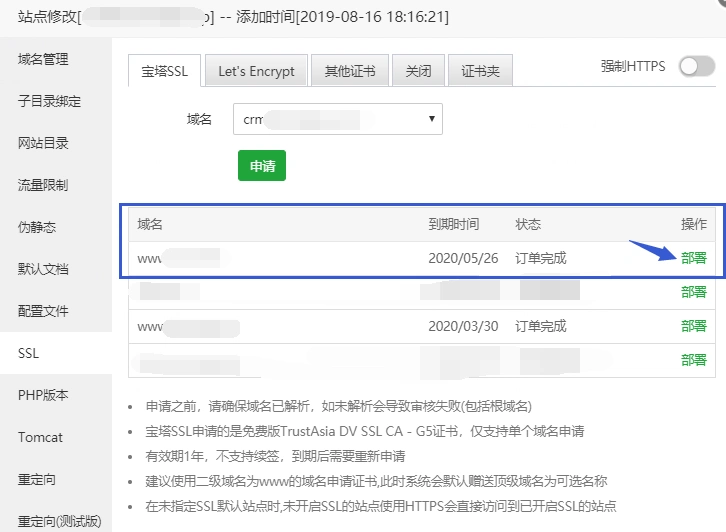Go to 子目录绑定 settings
Viewport: 726px width, 532px height.
(49, 101)
